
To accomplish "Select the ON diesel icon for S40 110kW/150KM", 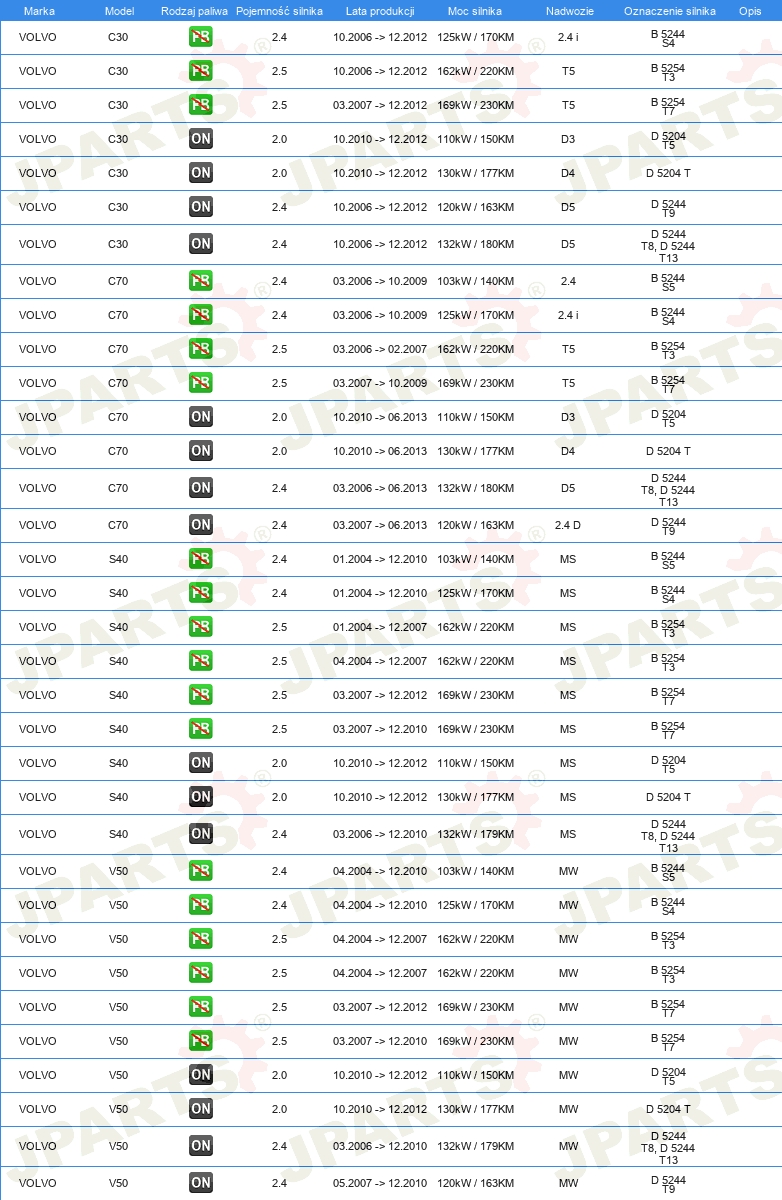I will coord(201,764).
